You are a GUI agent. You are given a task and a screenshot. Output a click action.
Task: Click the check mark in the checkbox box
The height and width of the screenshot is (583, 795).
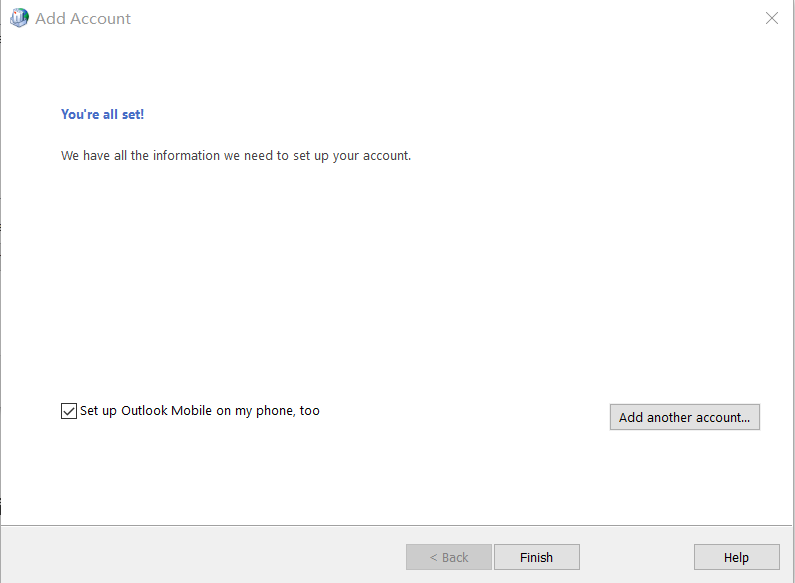[x=69, y=411]
